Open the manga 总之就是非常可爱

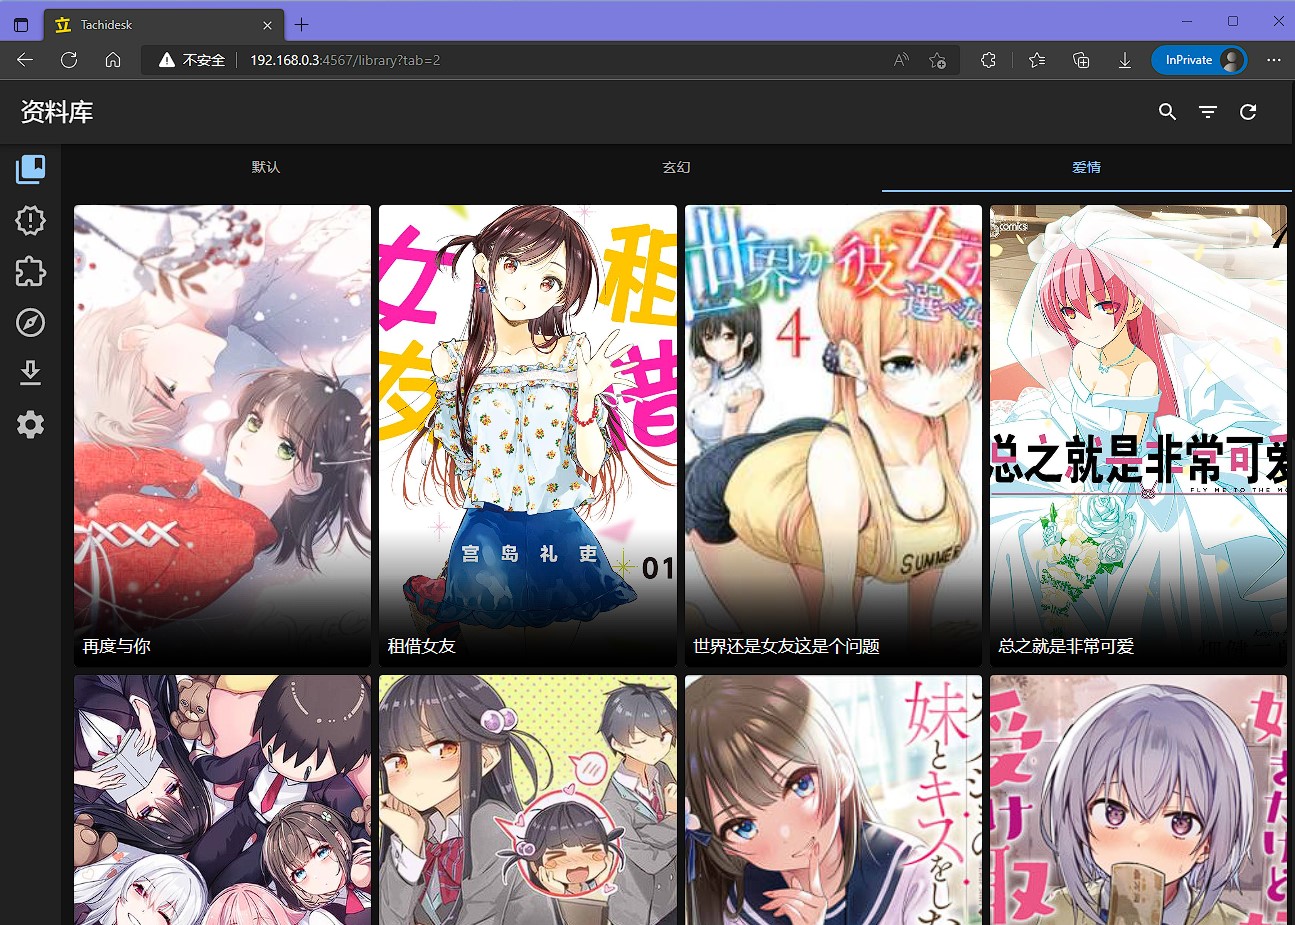1138,436
